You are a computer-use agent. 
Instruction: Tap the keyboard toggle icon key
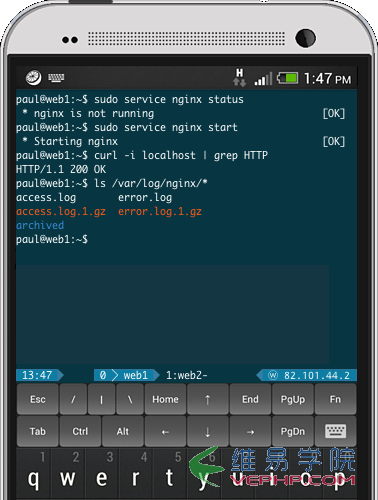click(335, 431)
